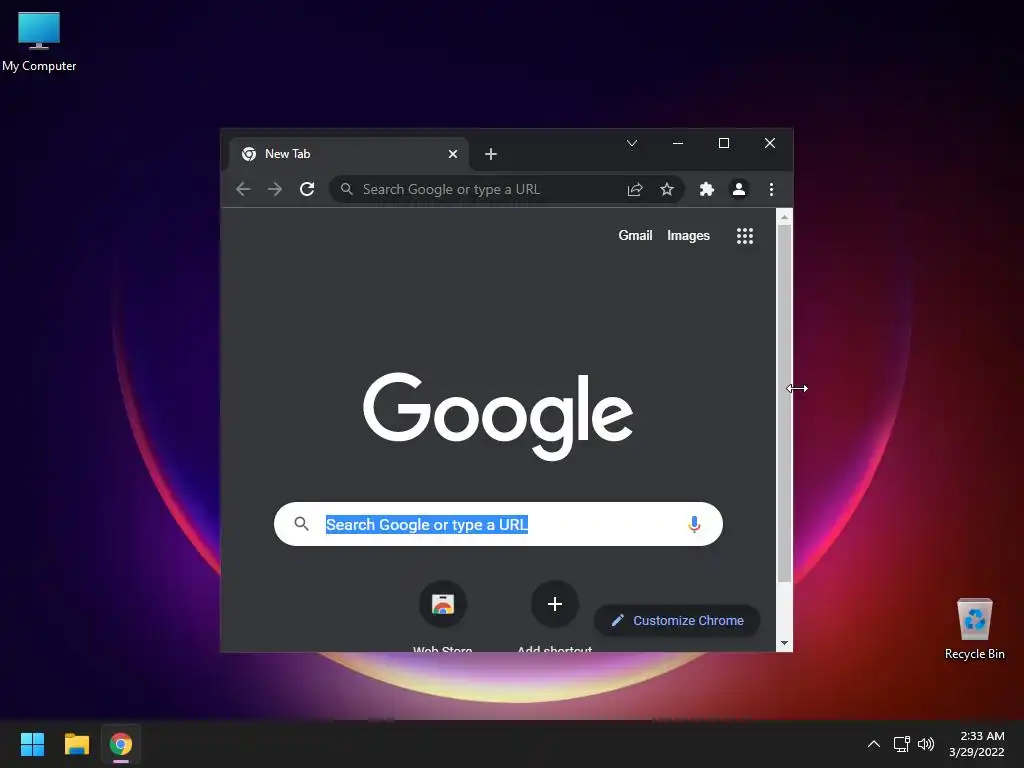Click the scrollbar down arrow
Screen dimensions: 1024x768
784,643
